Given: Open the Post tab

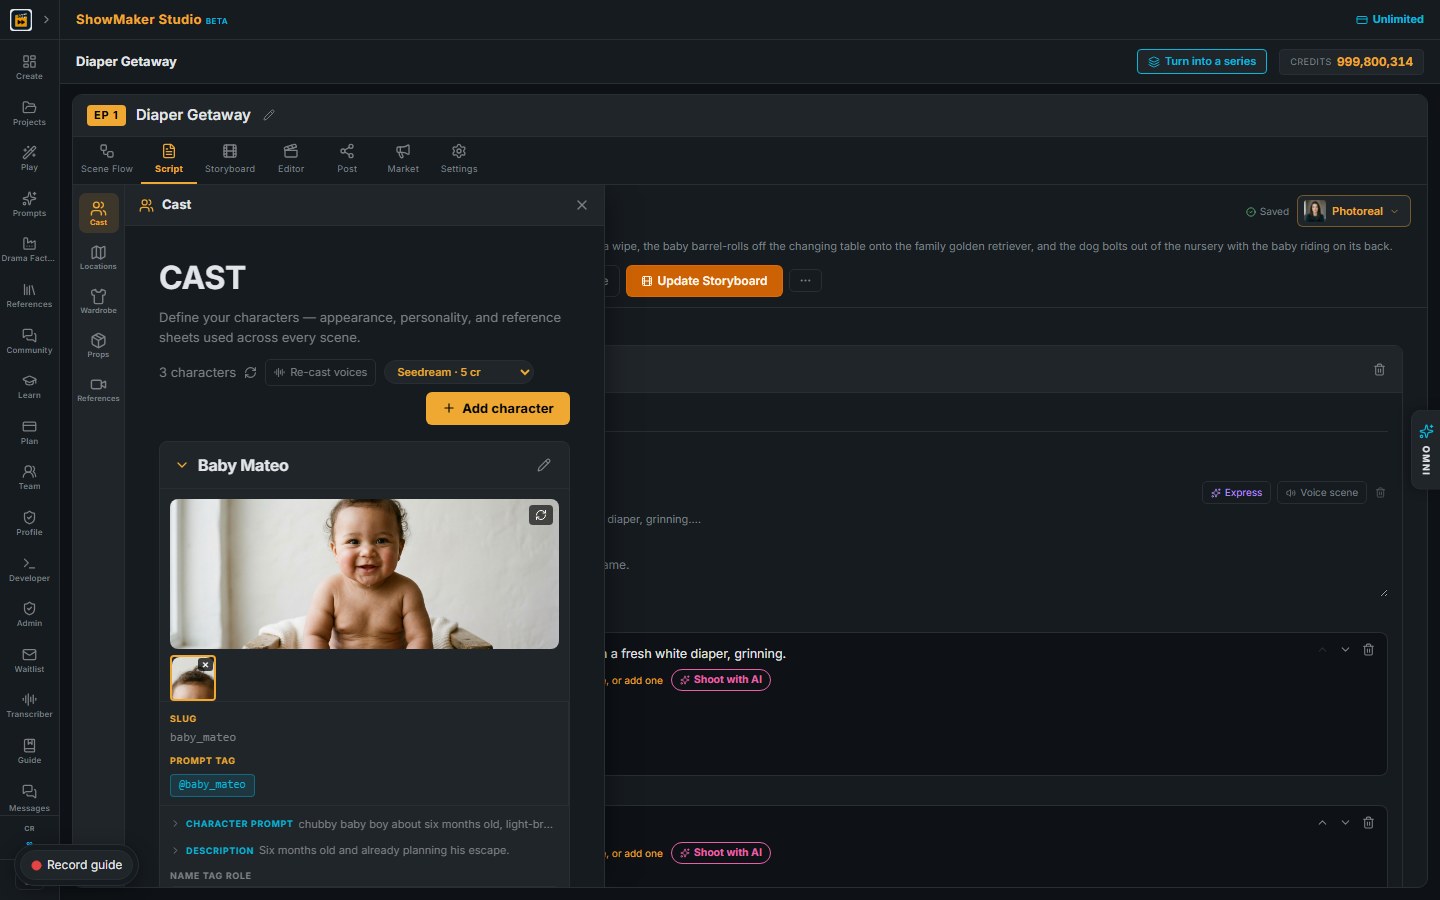Looking at the screenshot, I should (x=347, y=159).
